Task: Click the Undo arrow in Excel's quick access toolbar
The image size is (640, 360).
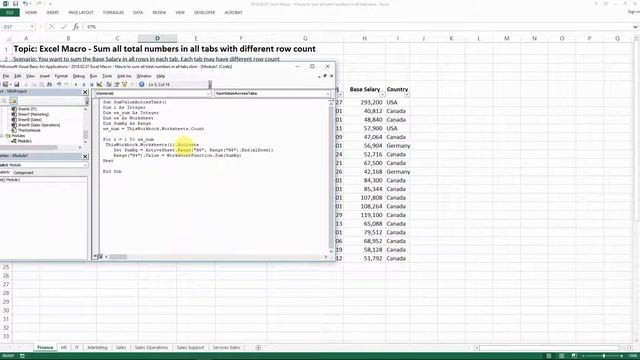Action: coord(25,4)
